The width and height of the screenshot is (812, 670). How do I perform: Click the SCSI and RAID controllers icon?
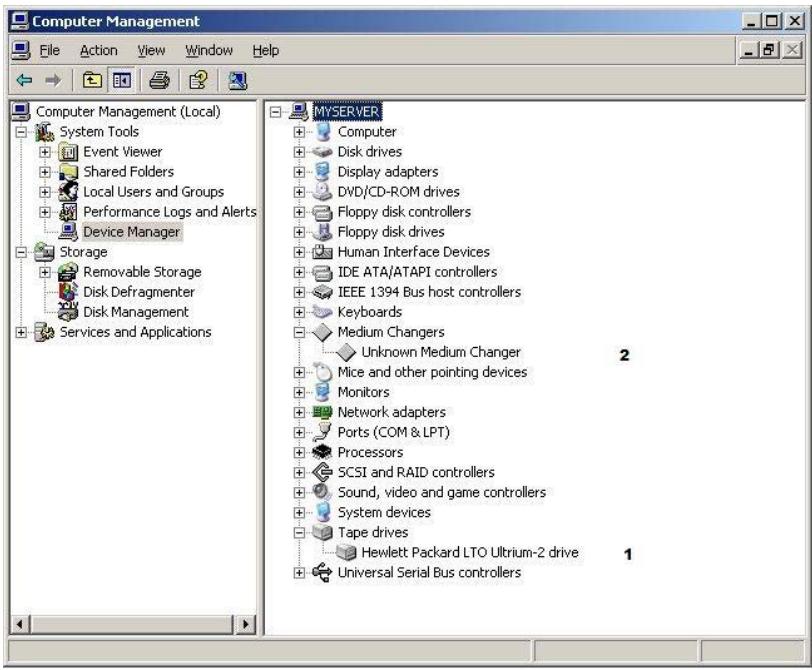click(x=322, y=472)
